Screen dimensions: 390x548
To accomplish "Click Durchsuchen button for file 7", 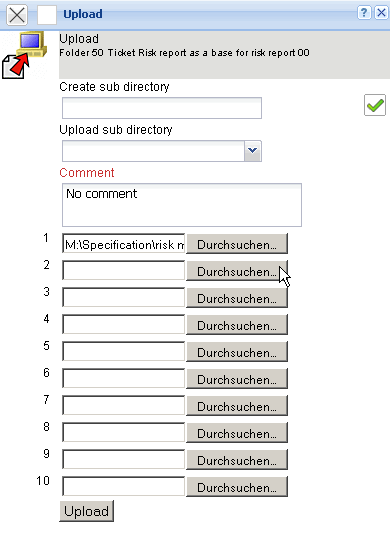I will [237, 405].
